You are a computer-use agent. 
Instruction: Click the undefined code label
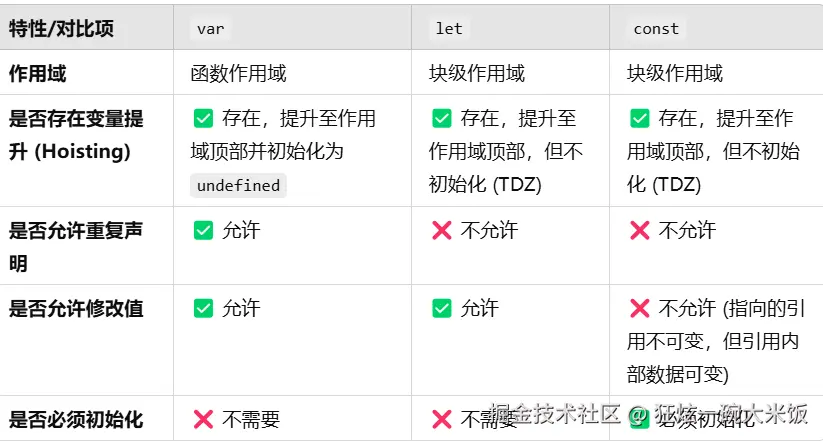pyautogui.click(x=239, y=186)
